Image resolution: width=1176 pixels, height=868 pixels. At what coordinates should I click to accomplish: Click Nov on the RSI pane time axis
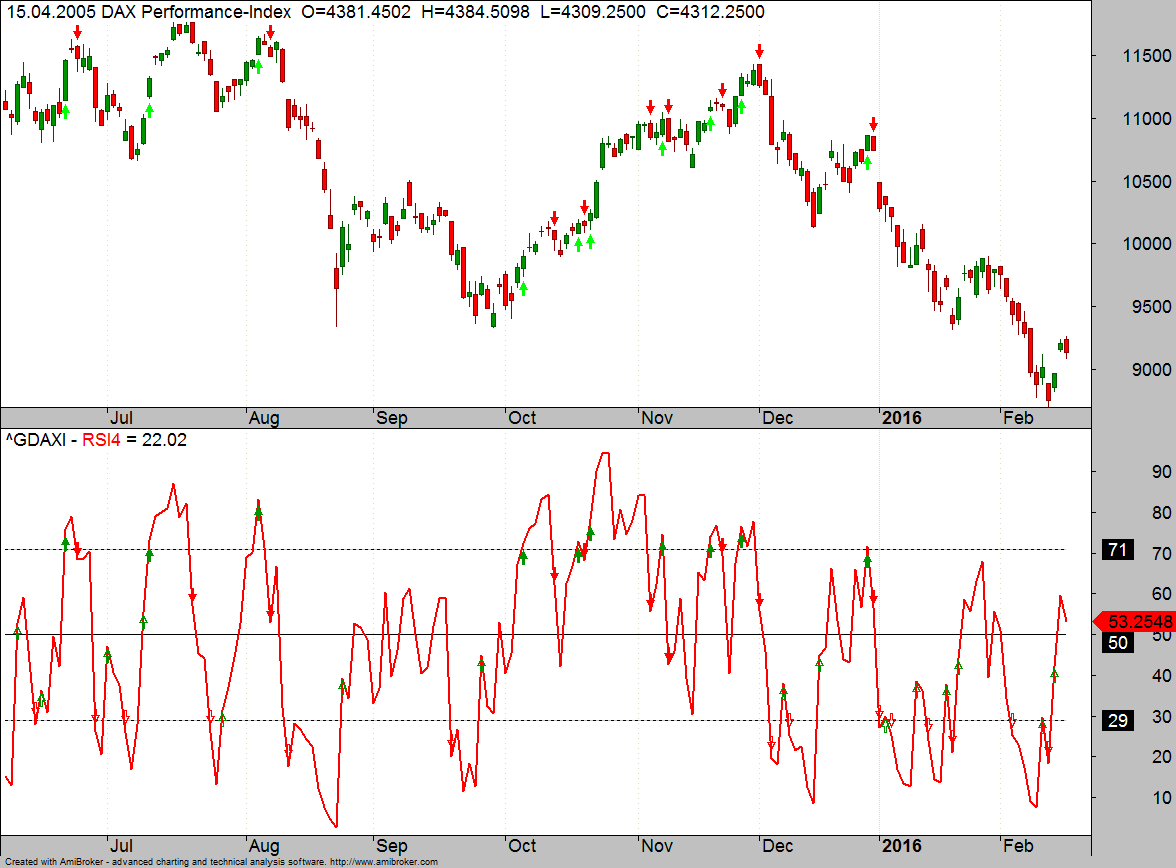[657, 845]
